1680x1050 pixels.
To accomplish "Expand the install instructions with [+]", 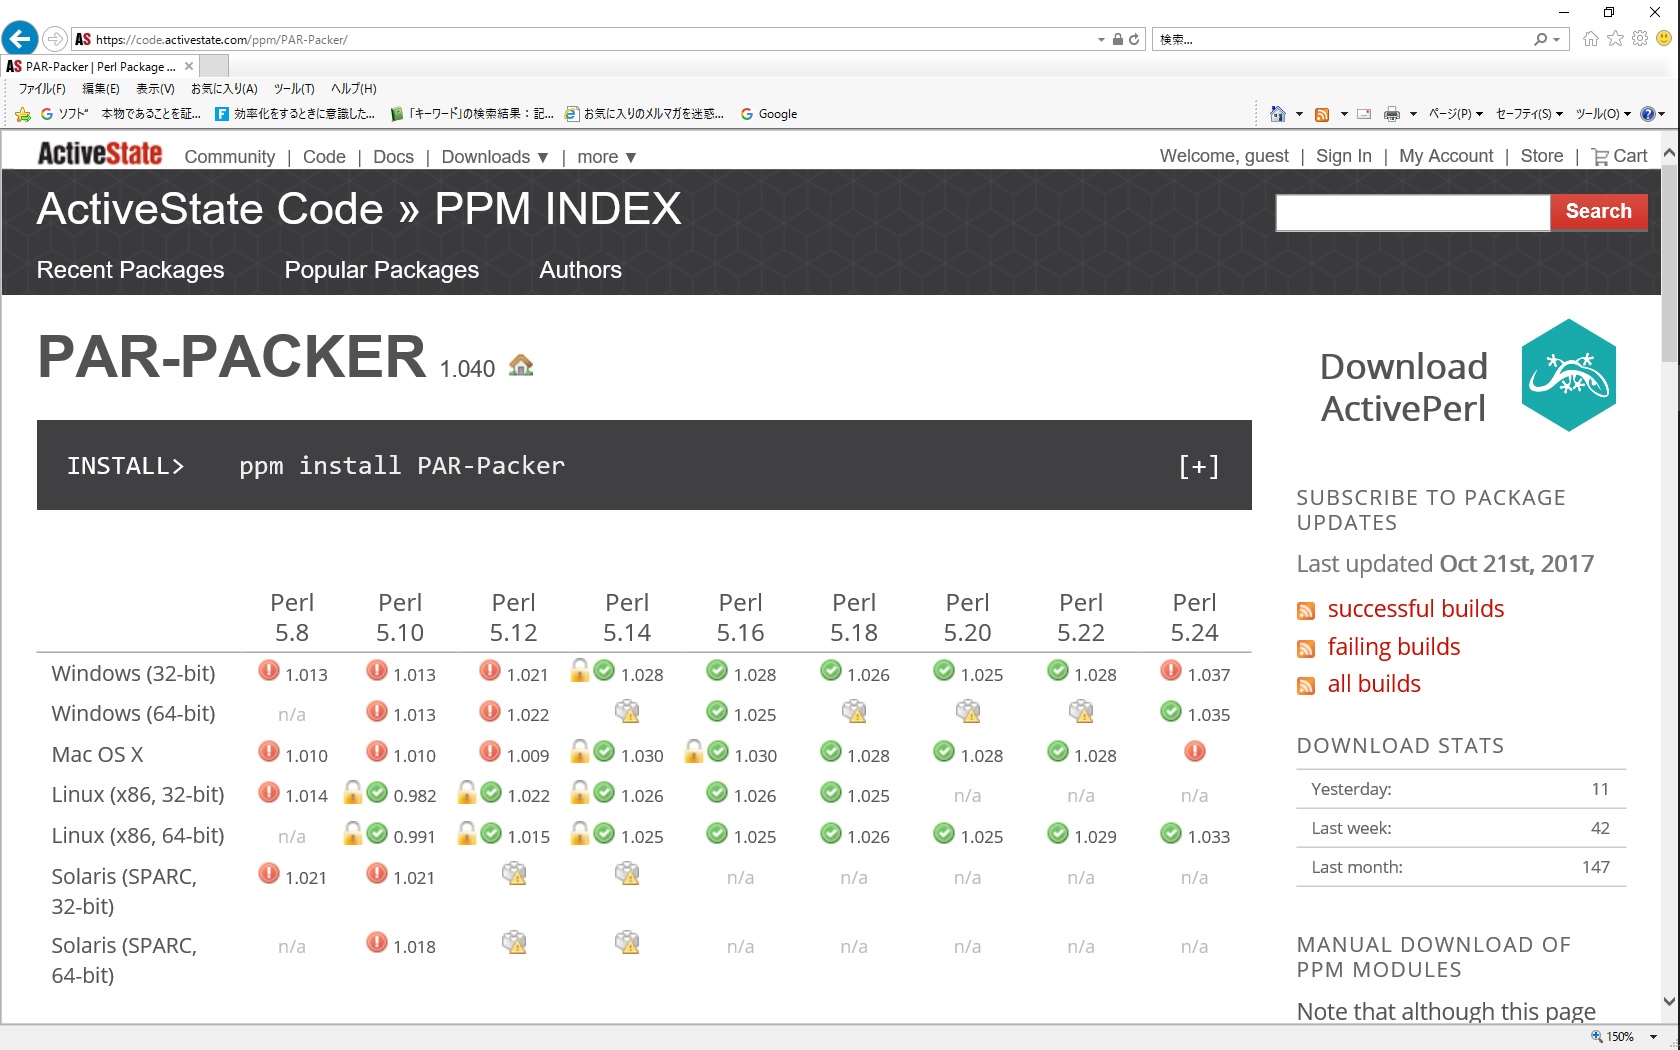I will 1198,466.
